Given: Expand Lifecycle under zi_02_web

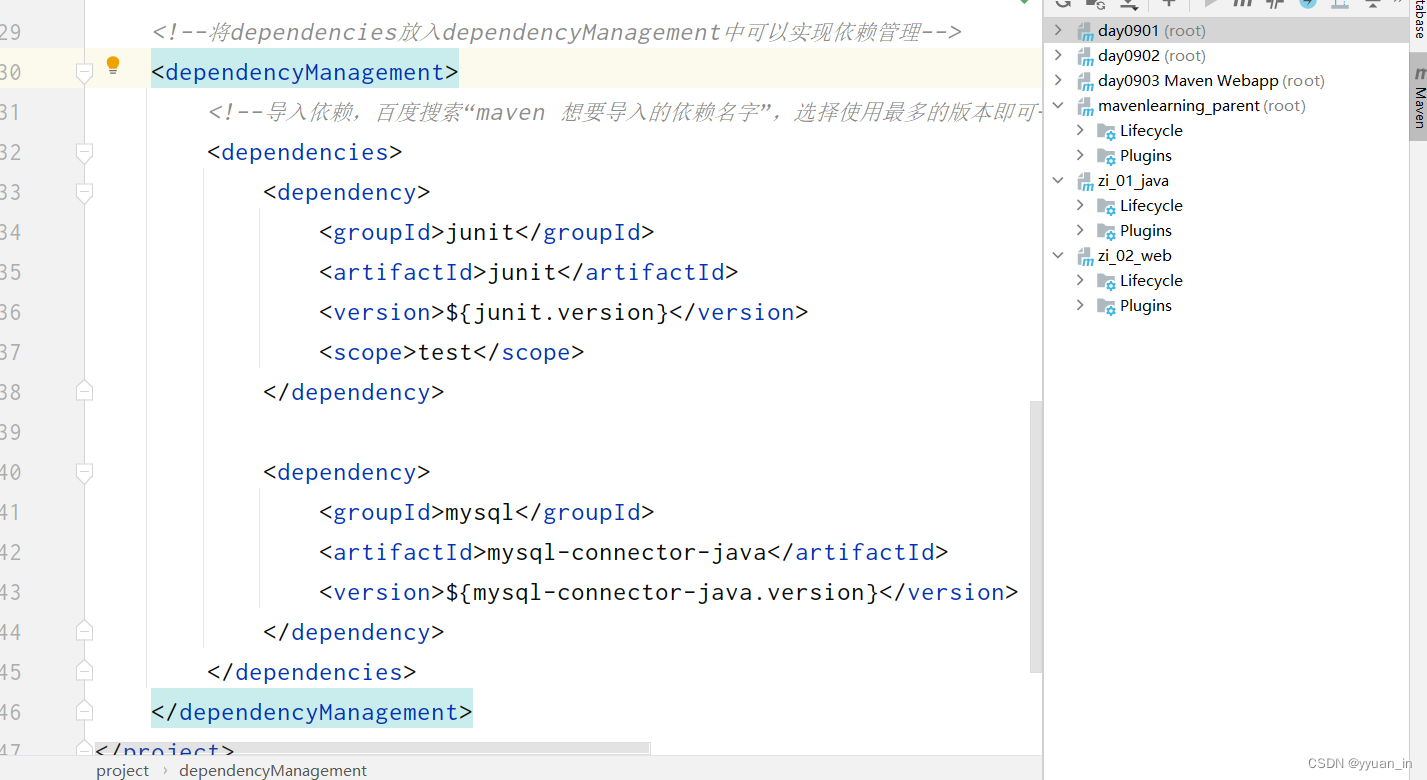Looking at the screenshot, I should pyautogui.click(x=1080, y=281).
